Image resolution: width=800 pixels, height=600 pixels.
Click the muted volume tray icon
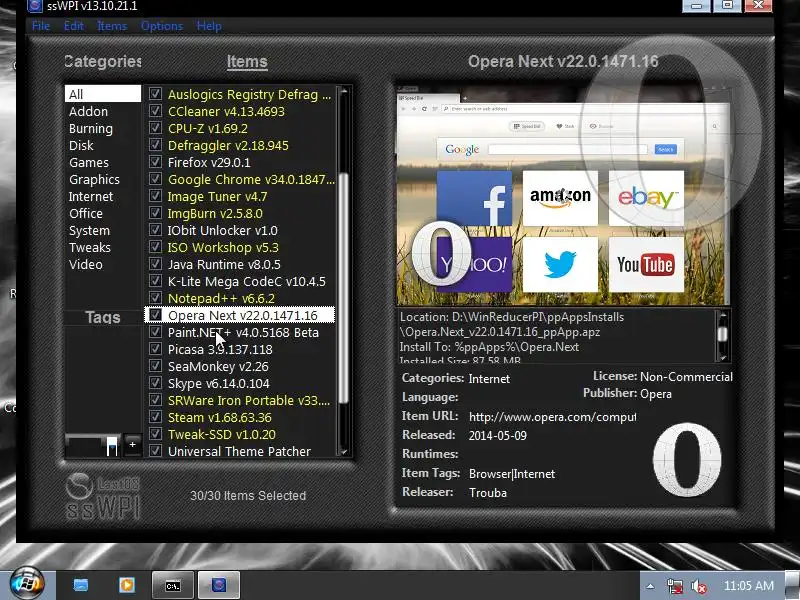(x=698, y=586)
